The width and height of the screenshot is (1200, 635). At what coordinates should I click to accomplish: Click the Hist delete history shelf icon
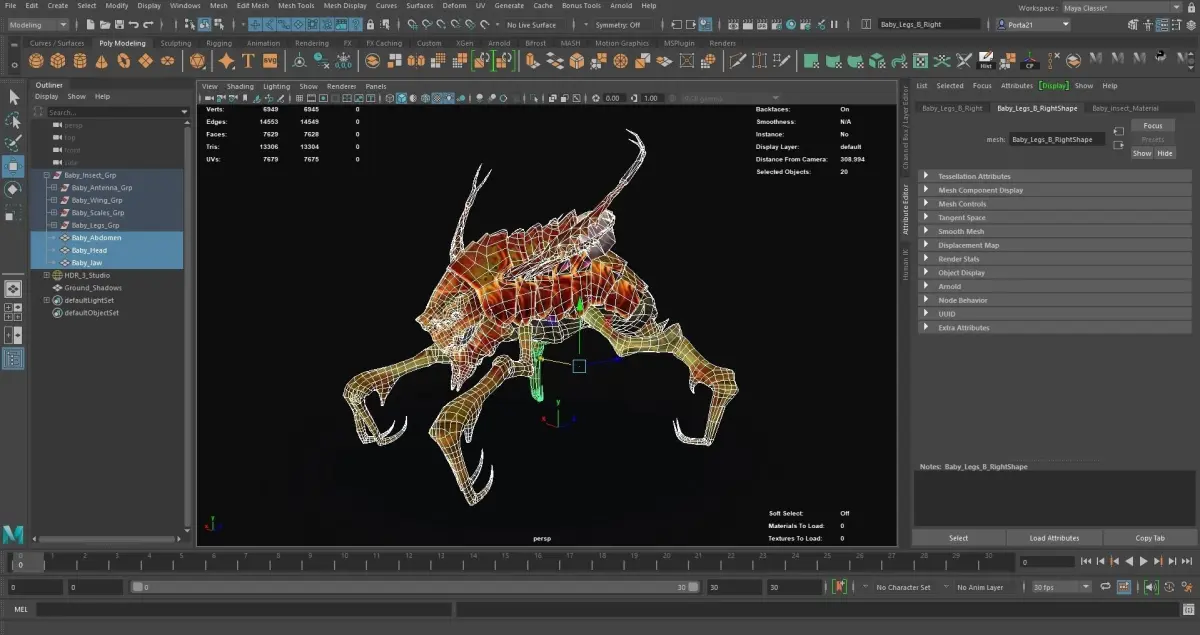985,61
